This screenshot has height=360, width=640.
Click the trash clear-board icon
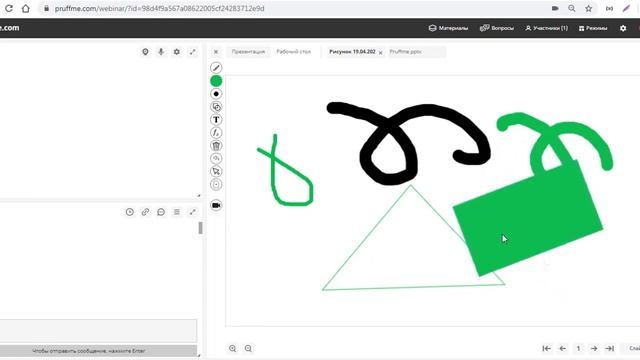[x=216, y=146]
